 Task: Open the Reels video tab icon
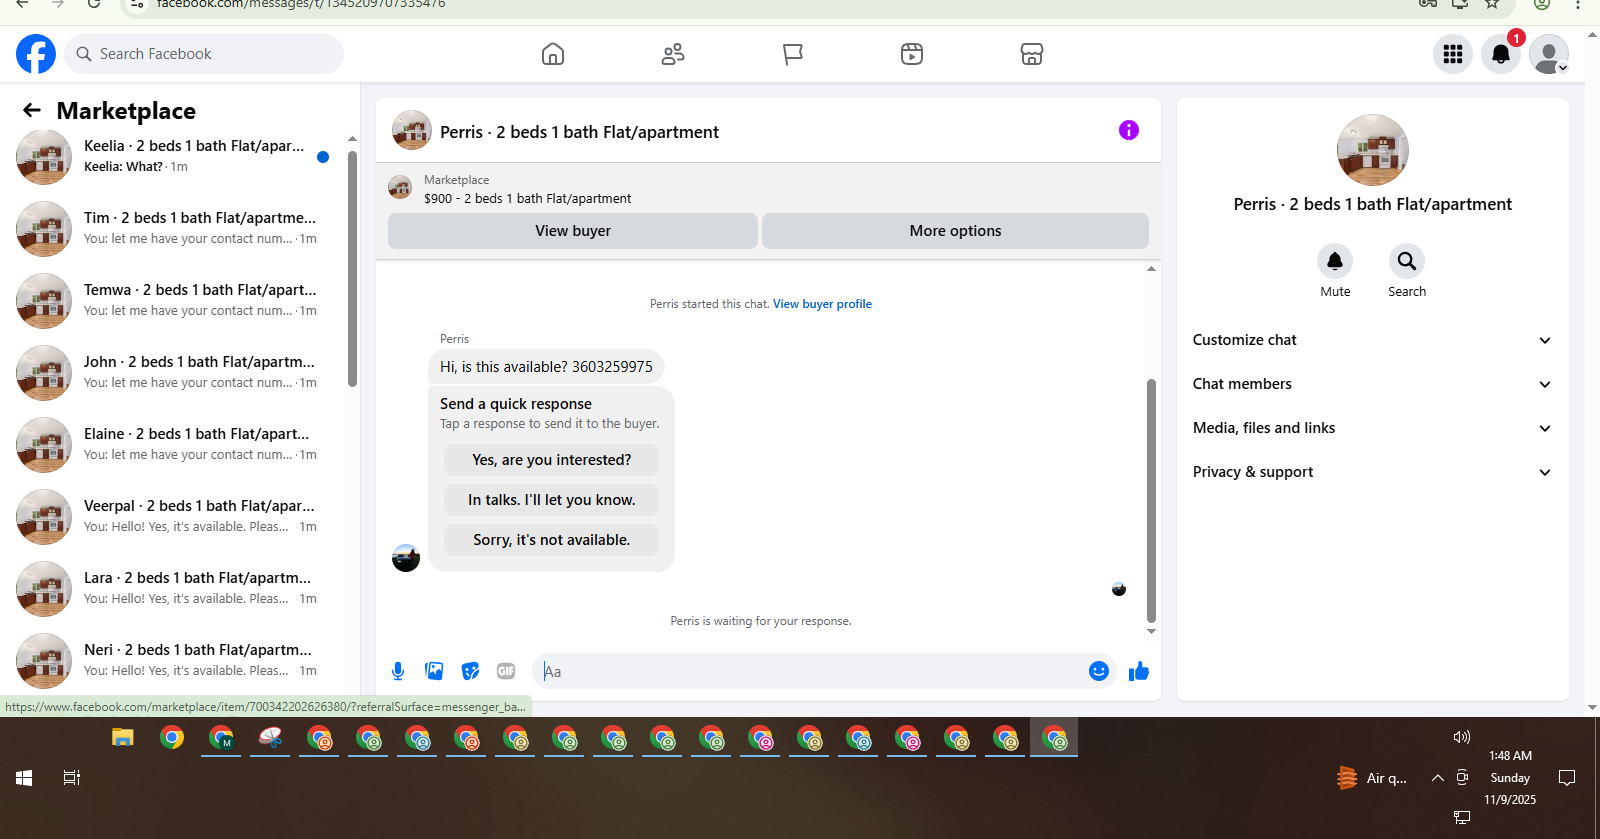(912, 54)
